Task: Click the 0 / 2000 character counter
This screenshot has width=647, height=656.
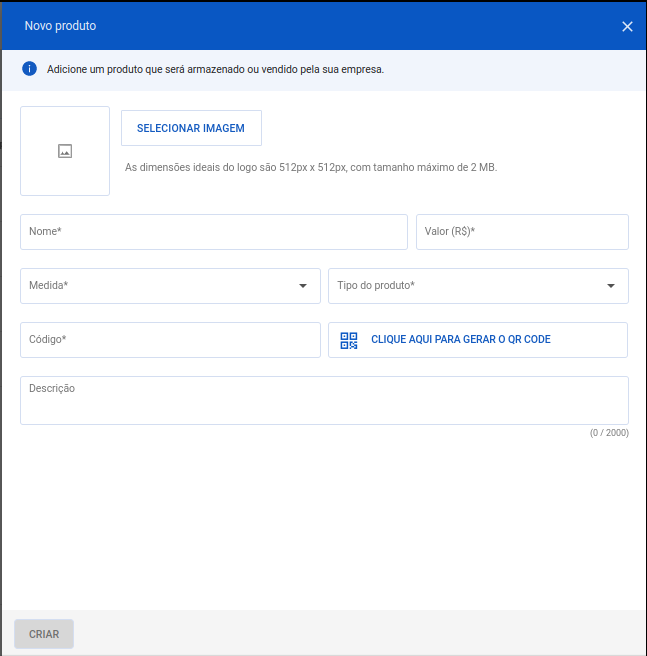Action: (609, 433)
